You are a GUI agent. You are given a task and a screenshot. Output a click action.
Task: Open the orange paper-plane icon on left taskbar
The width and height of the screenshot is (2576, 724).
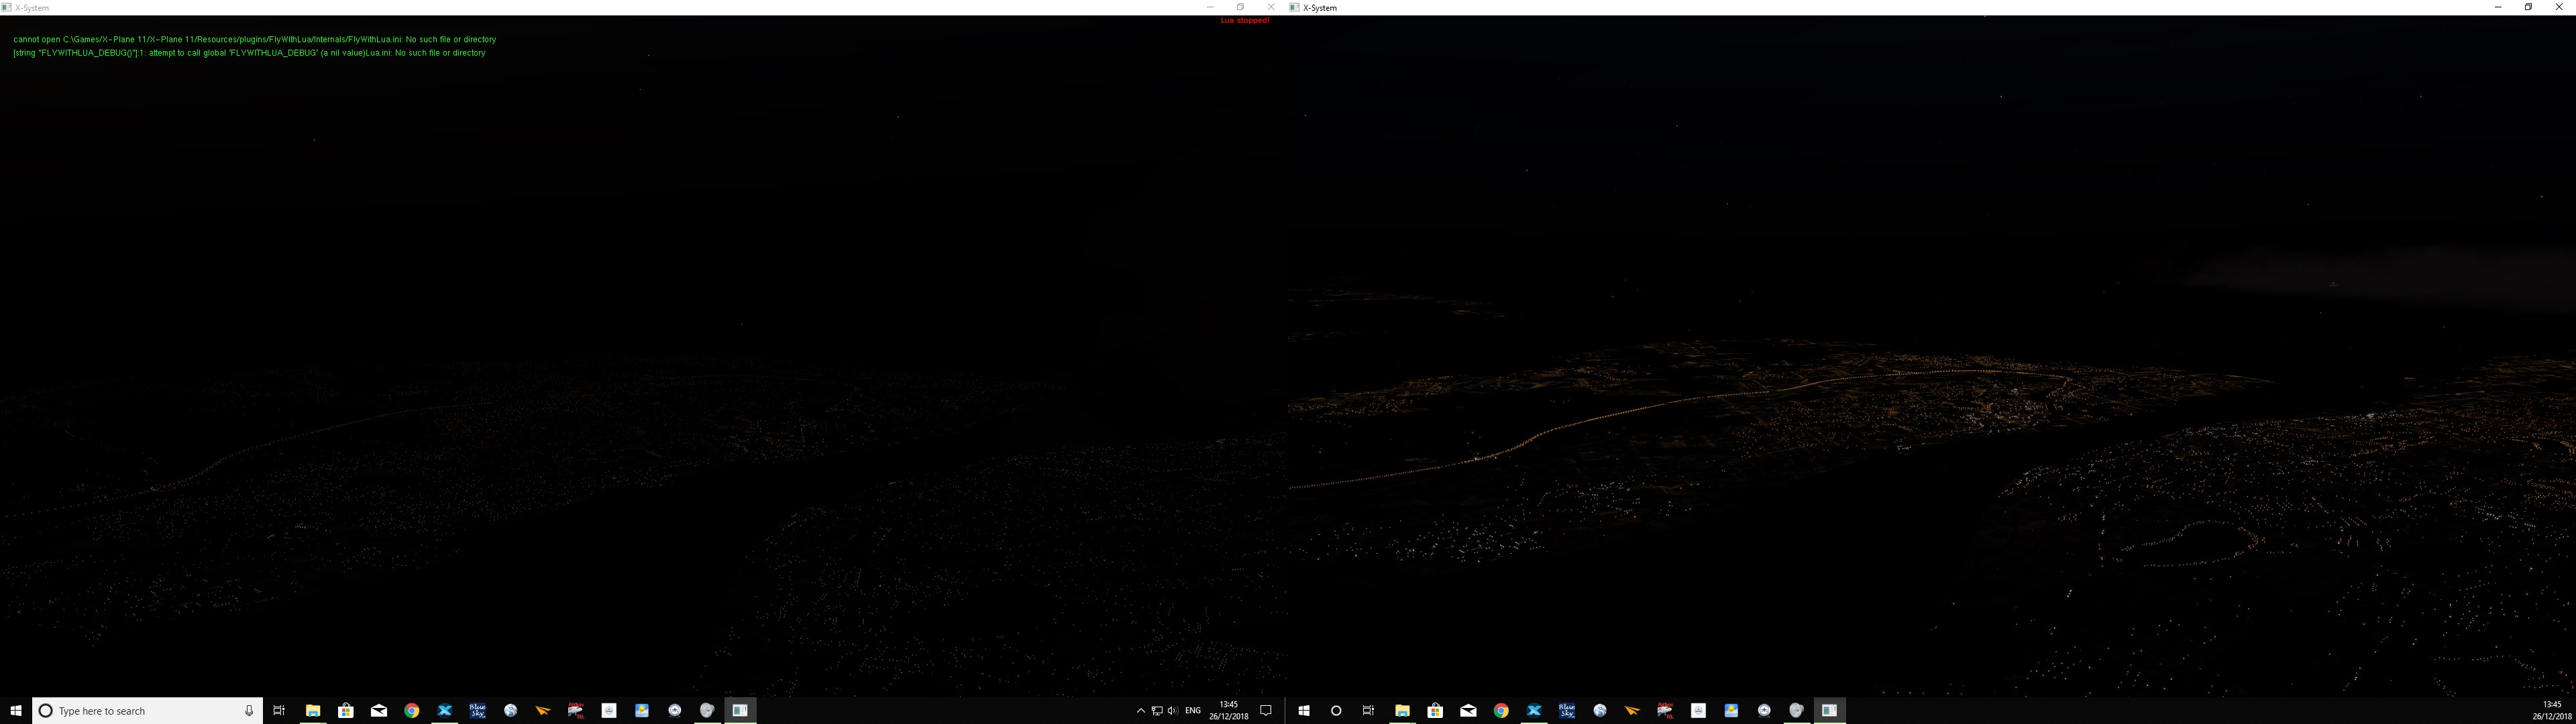point(543,710)
